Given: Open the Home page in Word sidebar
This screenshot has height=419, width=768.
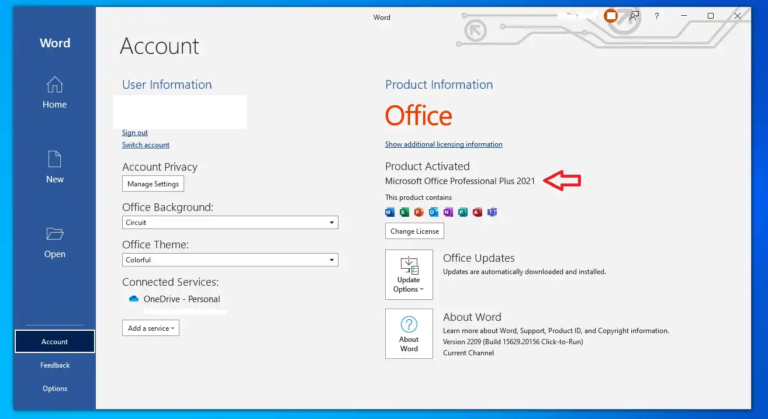Looking at the screenshot, I should [54, 93].
